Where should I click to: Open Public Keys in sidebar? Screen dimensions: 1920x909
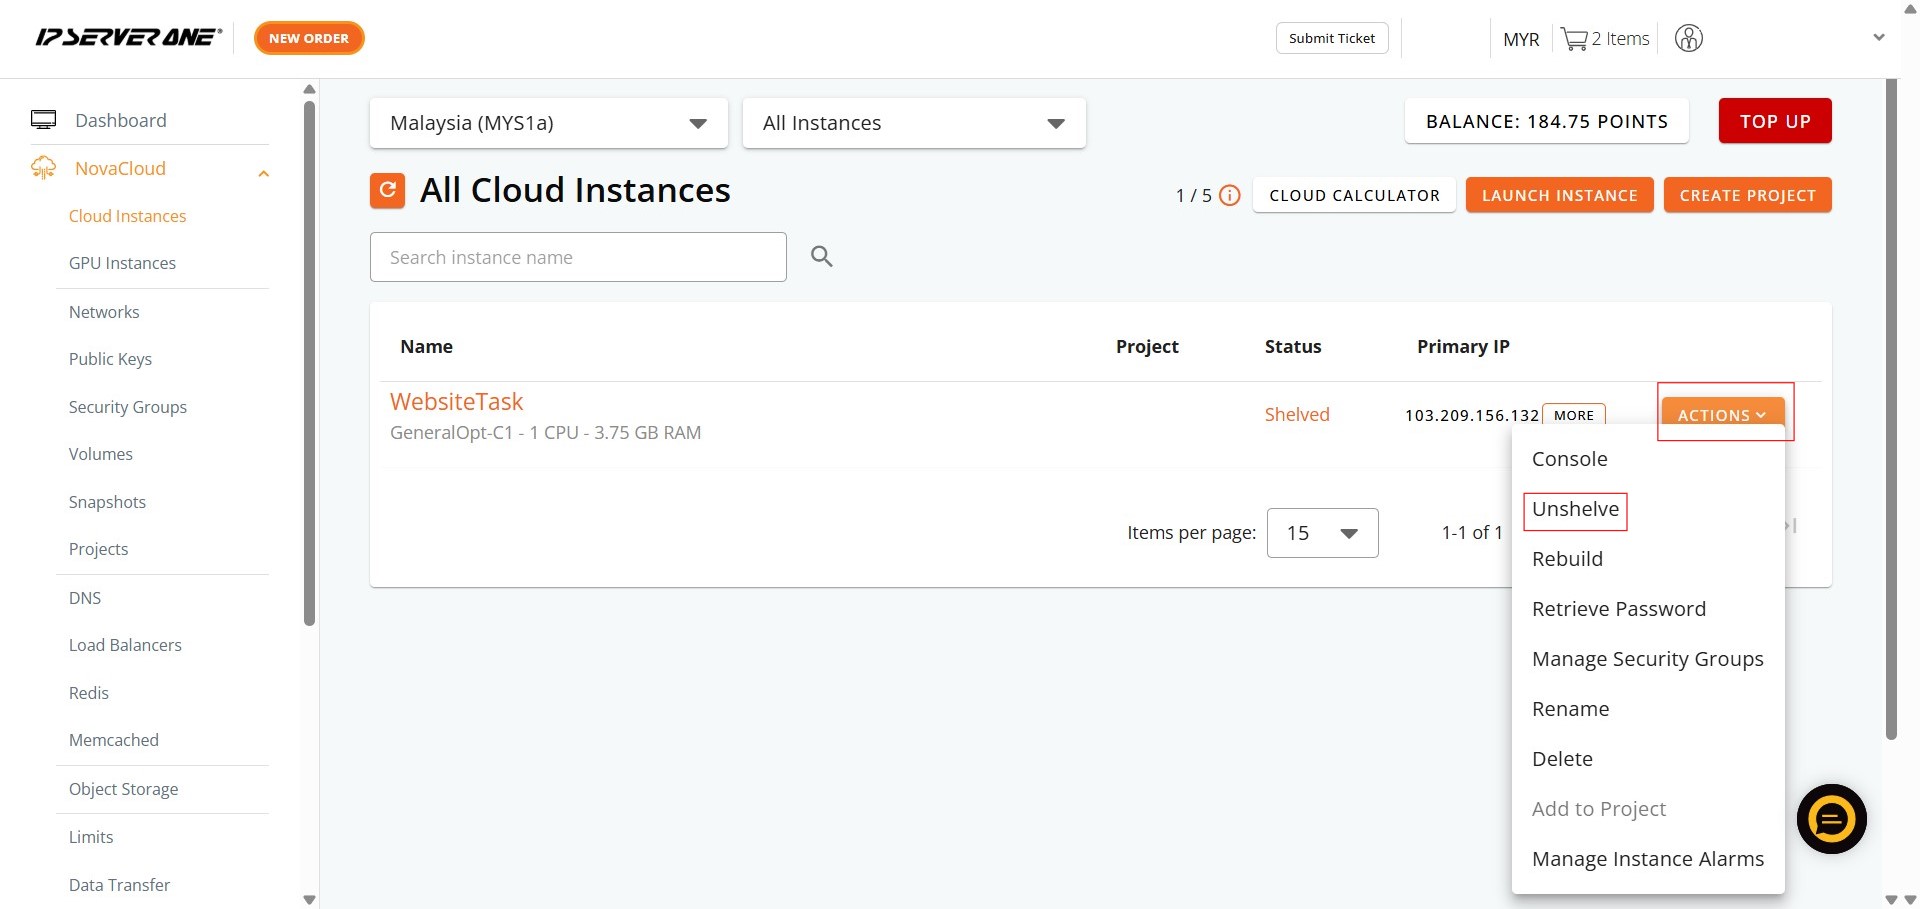110,359
